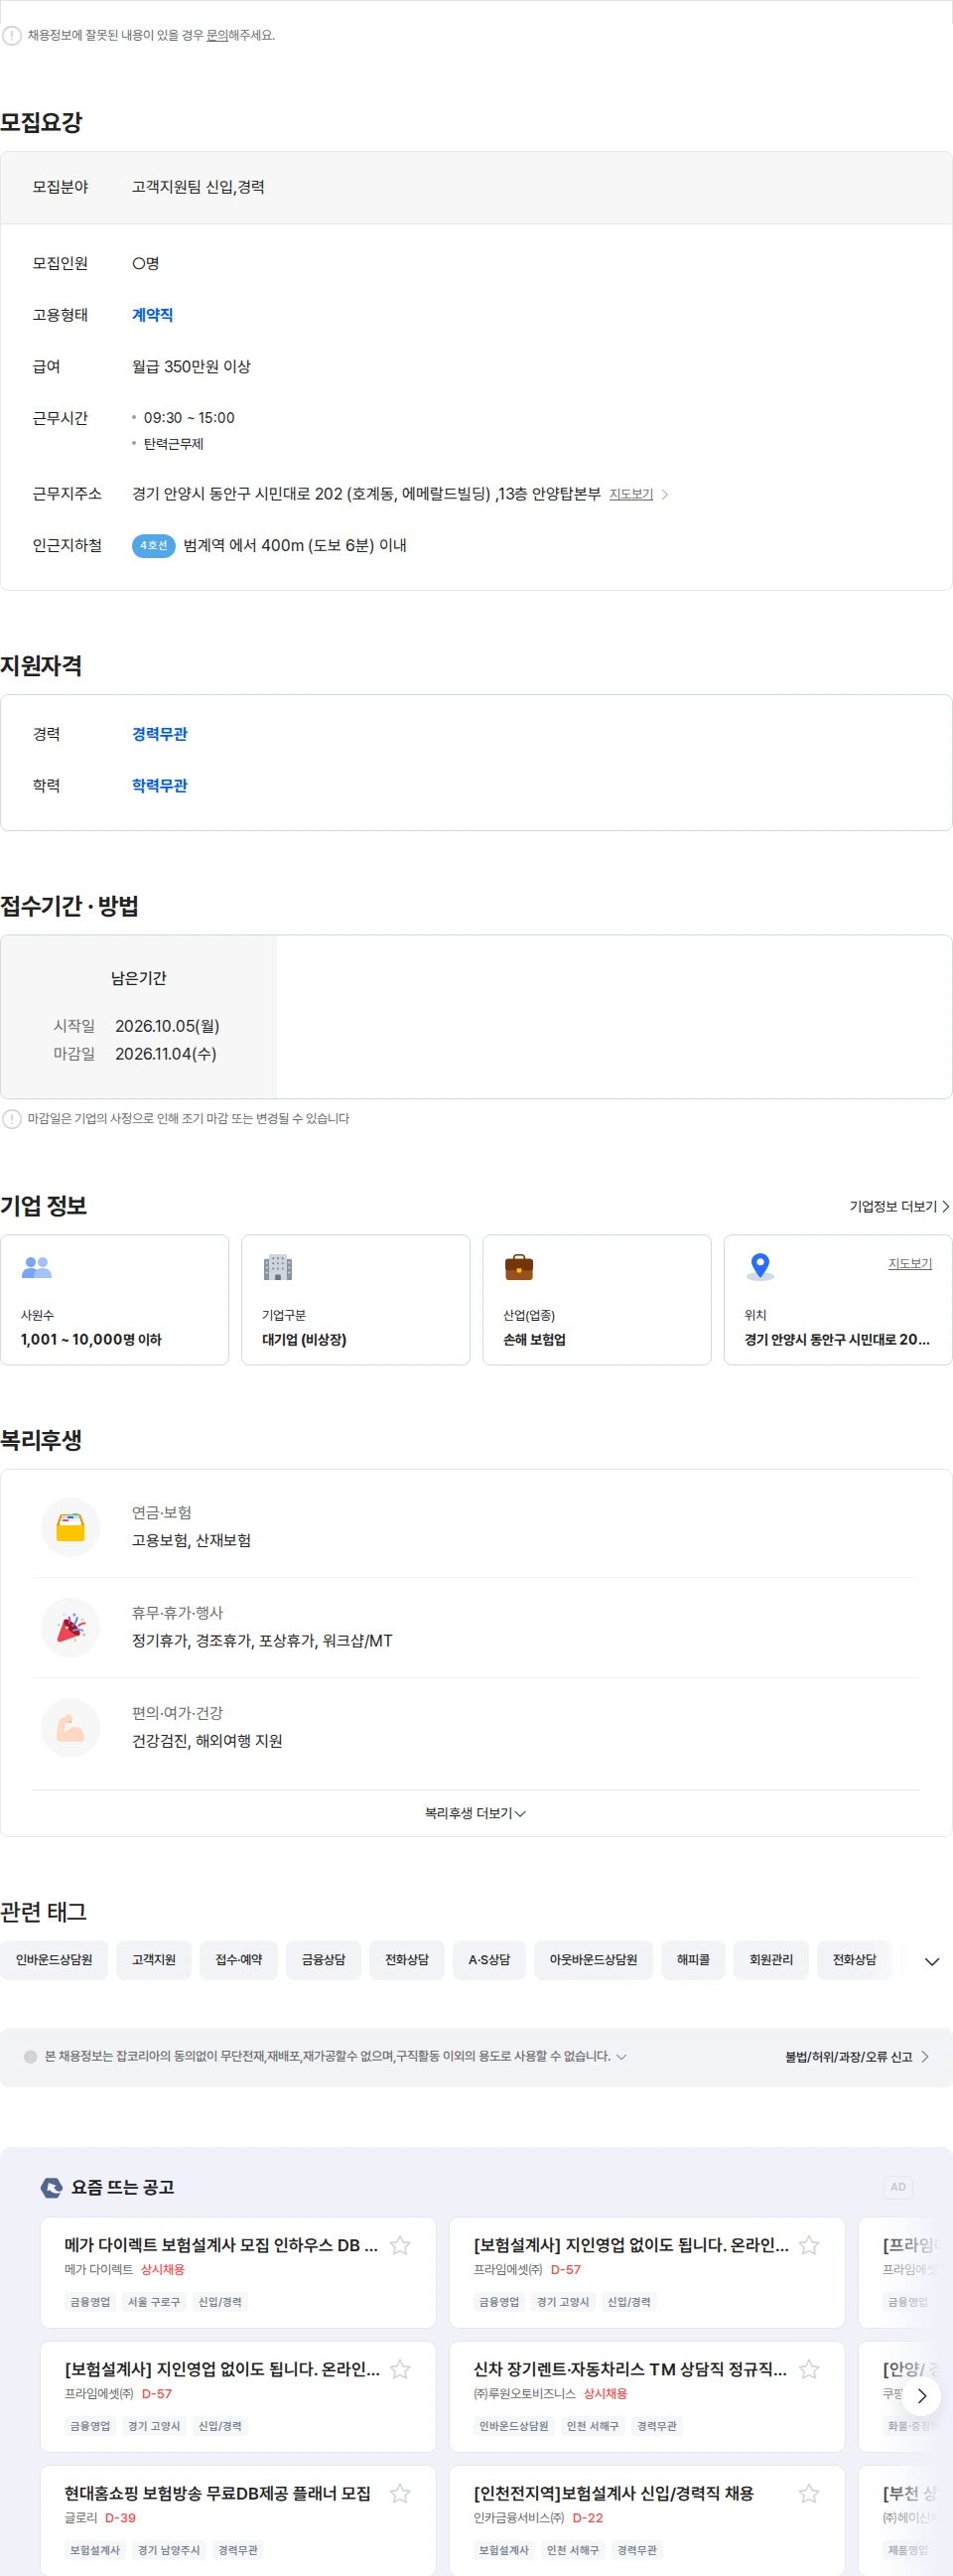
Task: Click the chevron after the work address 지도보기
Action: click(x=665, y=494)
